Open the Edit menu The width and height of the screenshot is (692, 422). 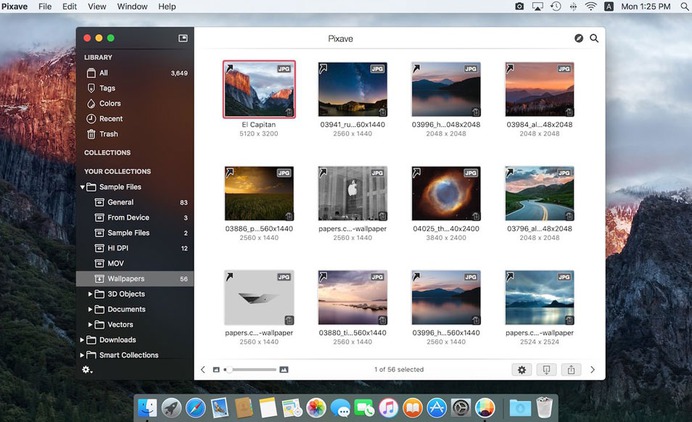pyautogui.click(x=69, y=7)
